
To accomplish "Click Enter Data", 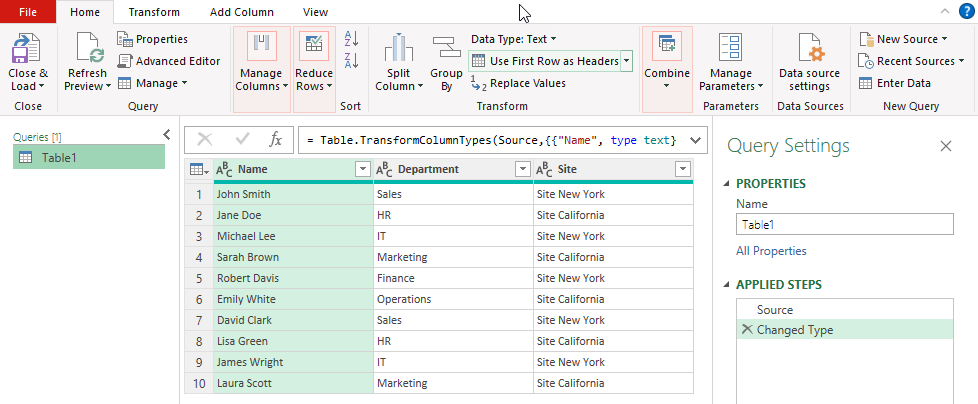I will [x=894, y=83].
